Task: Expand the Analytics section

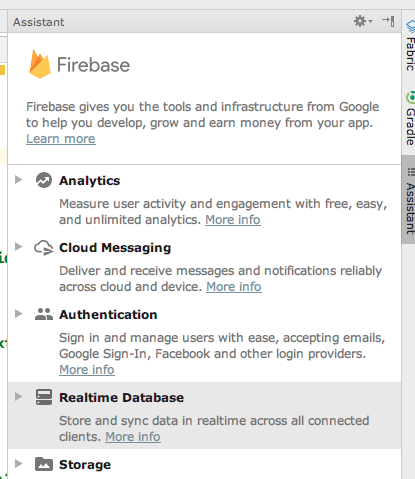Action: click(19, 180)
